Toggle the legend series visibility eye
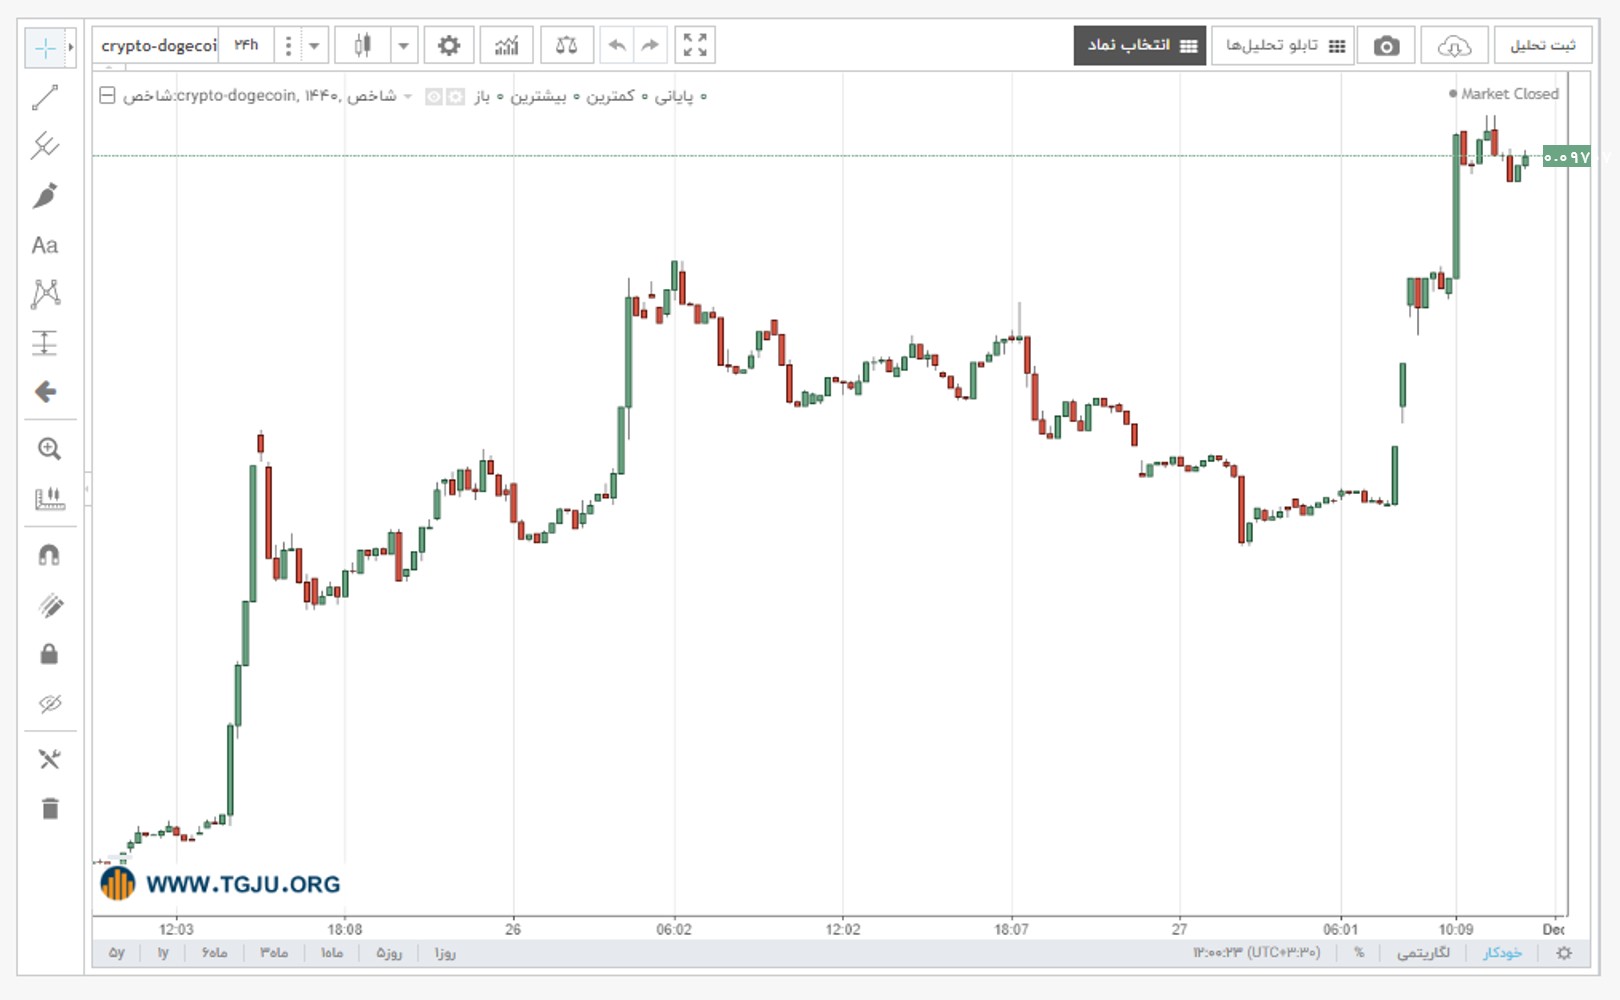Viewport: 1620px width, 1000px height. tap(434, 97)
